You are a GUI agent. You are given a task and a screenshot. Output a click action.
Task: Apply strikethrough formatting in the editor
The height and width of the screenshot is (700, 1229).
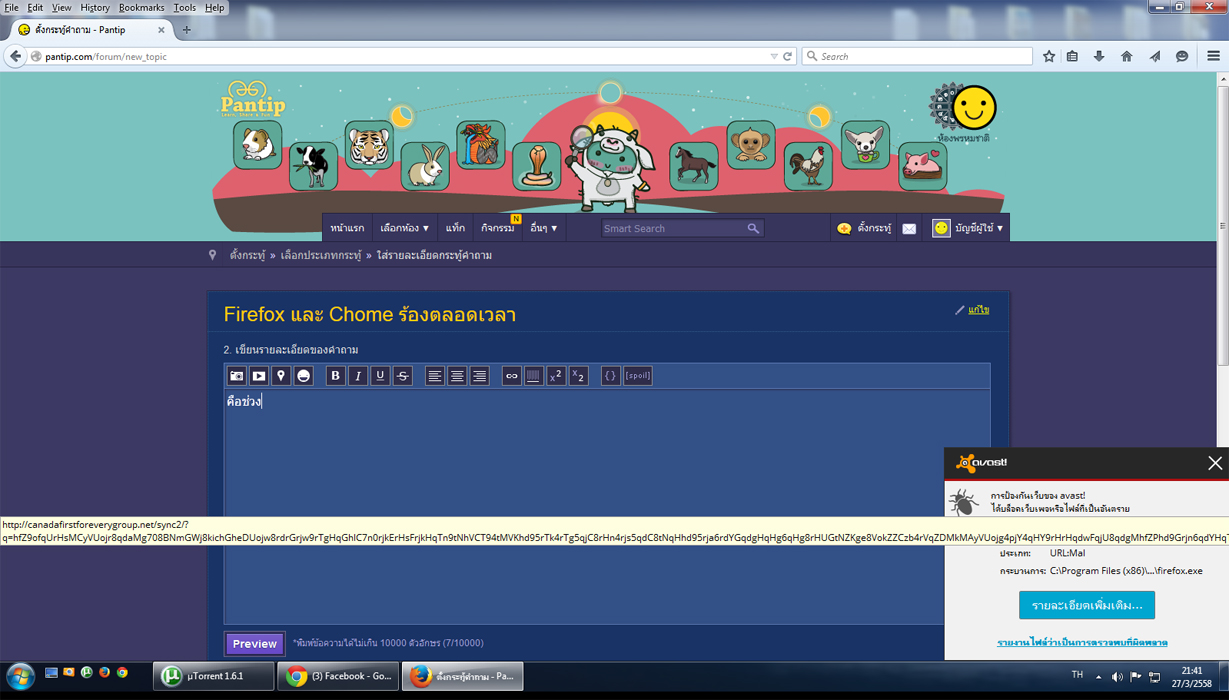click(x=403, y=376)
